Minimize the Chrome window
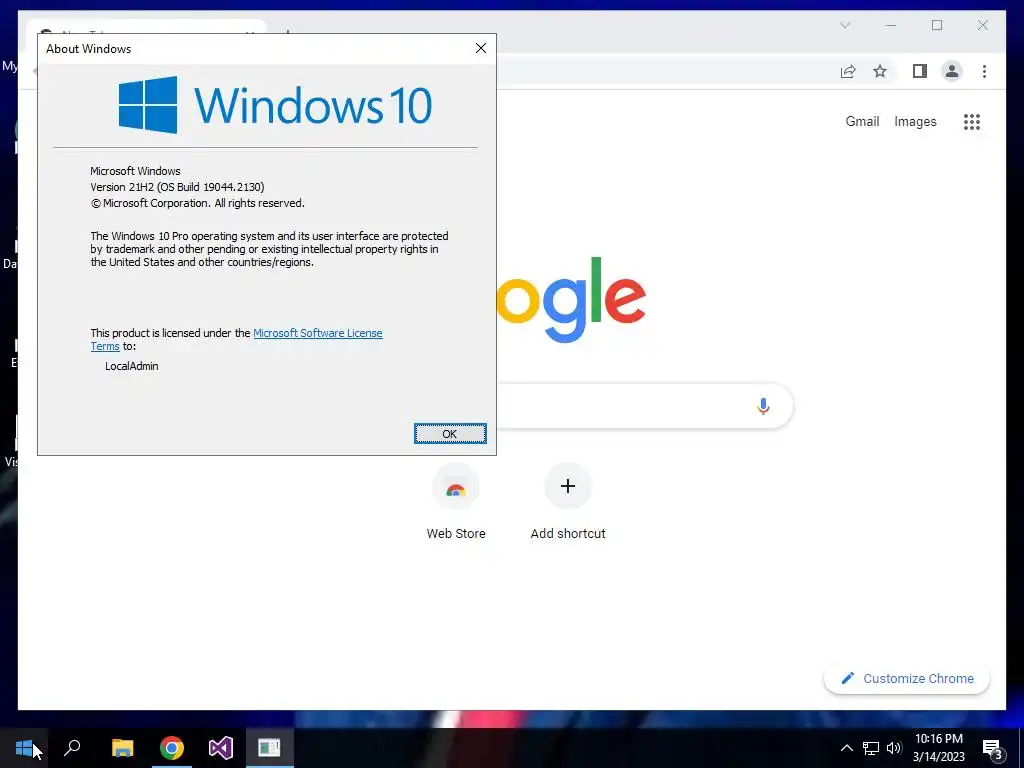Image resolution: width=1024 pixels, height=768 pixels. tap(891, 25)
